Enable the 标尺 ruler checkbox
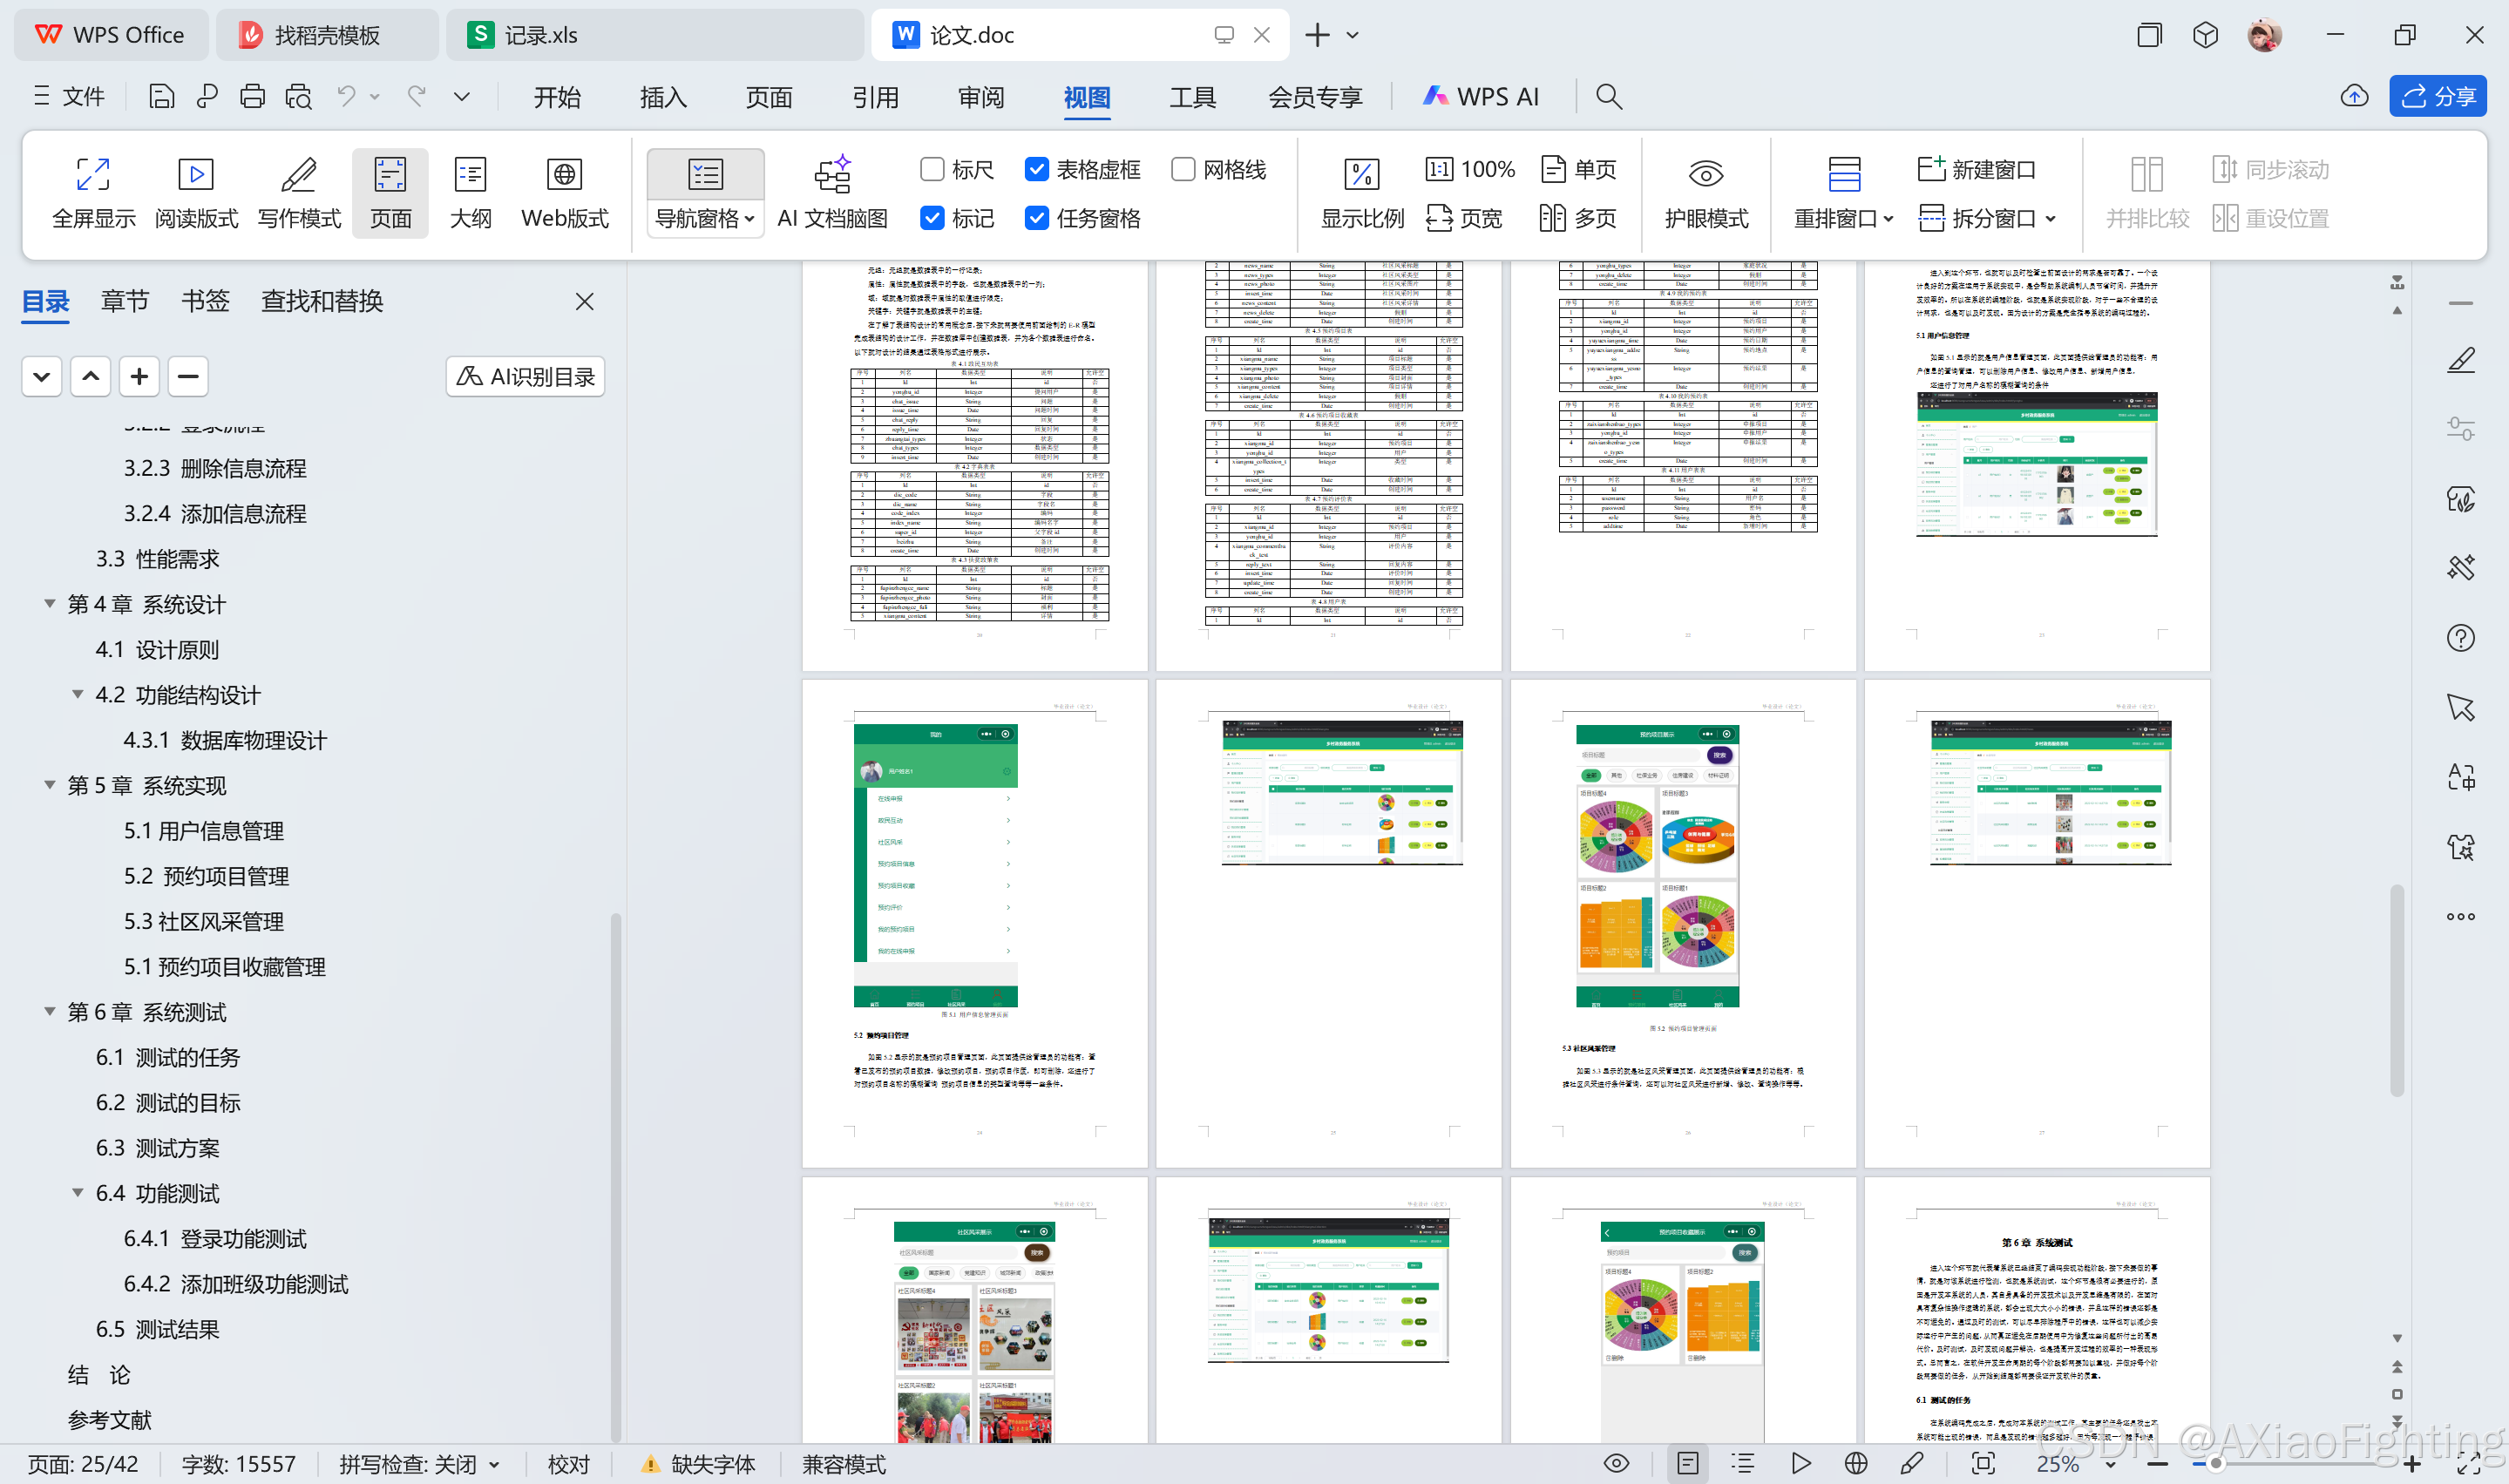 point(932,169)
